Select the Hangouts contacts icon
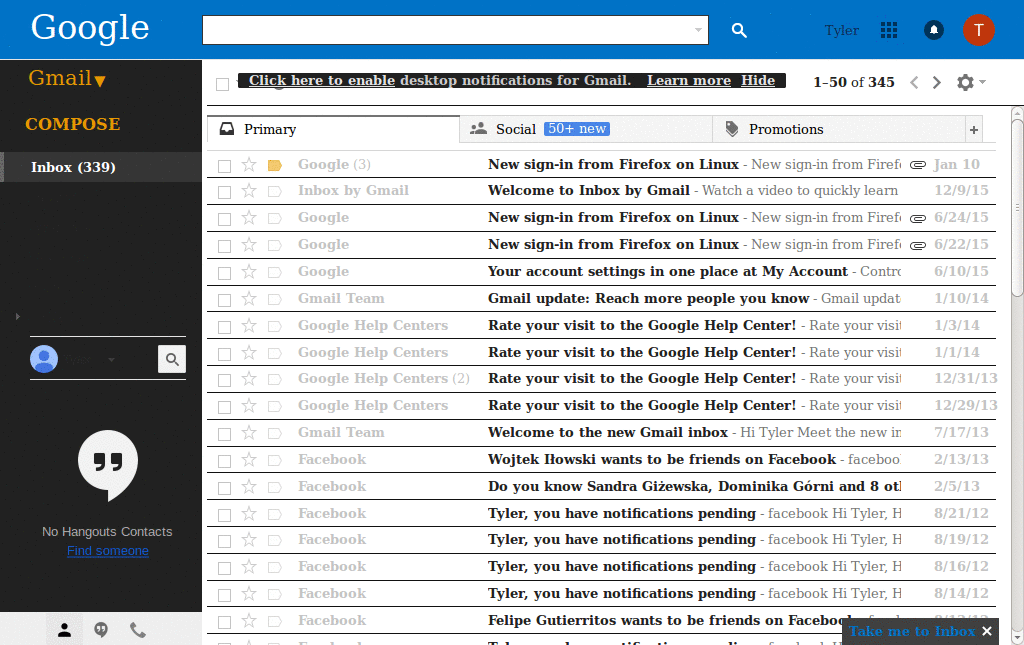Screen dimensions: 1024x645 pyautogui.click(x=64, y=629)
